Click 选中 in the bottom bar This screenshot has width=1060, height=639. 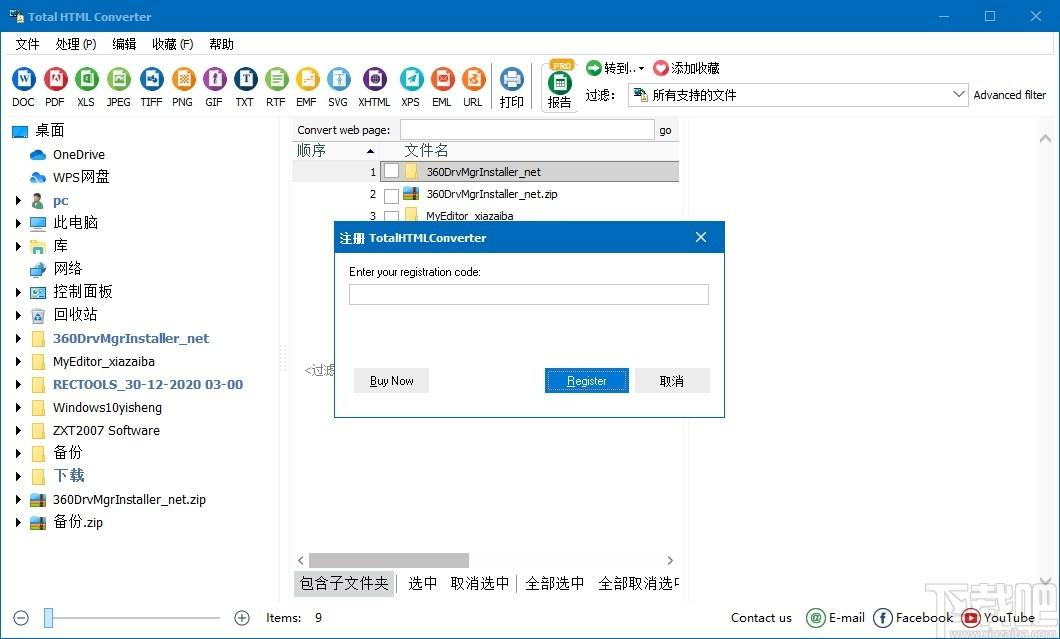tap(423, 583)
